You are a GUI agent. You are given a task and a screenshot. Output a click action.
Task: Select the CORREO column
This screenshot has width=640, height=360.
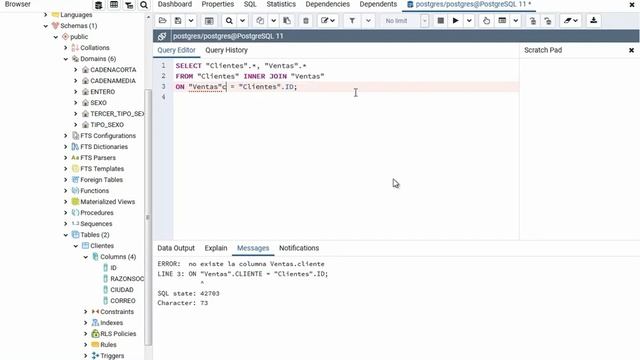(123, 301)
